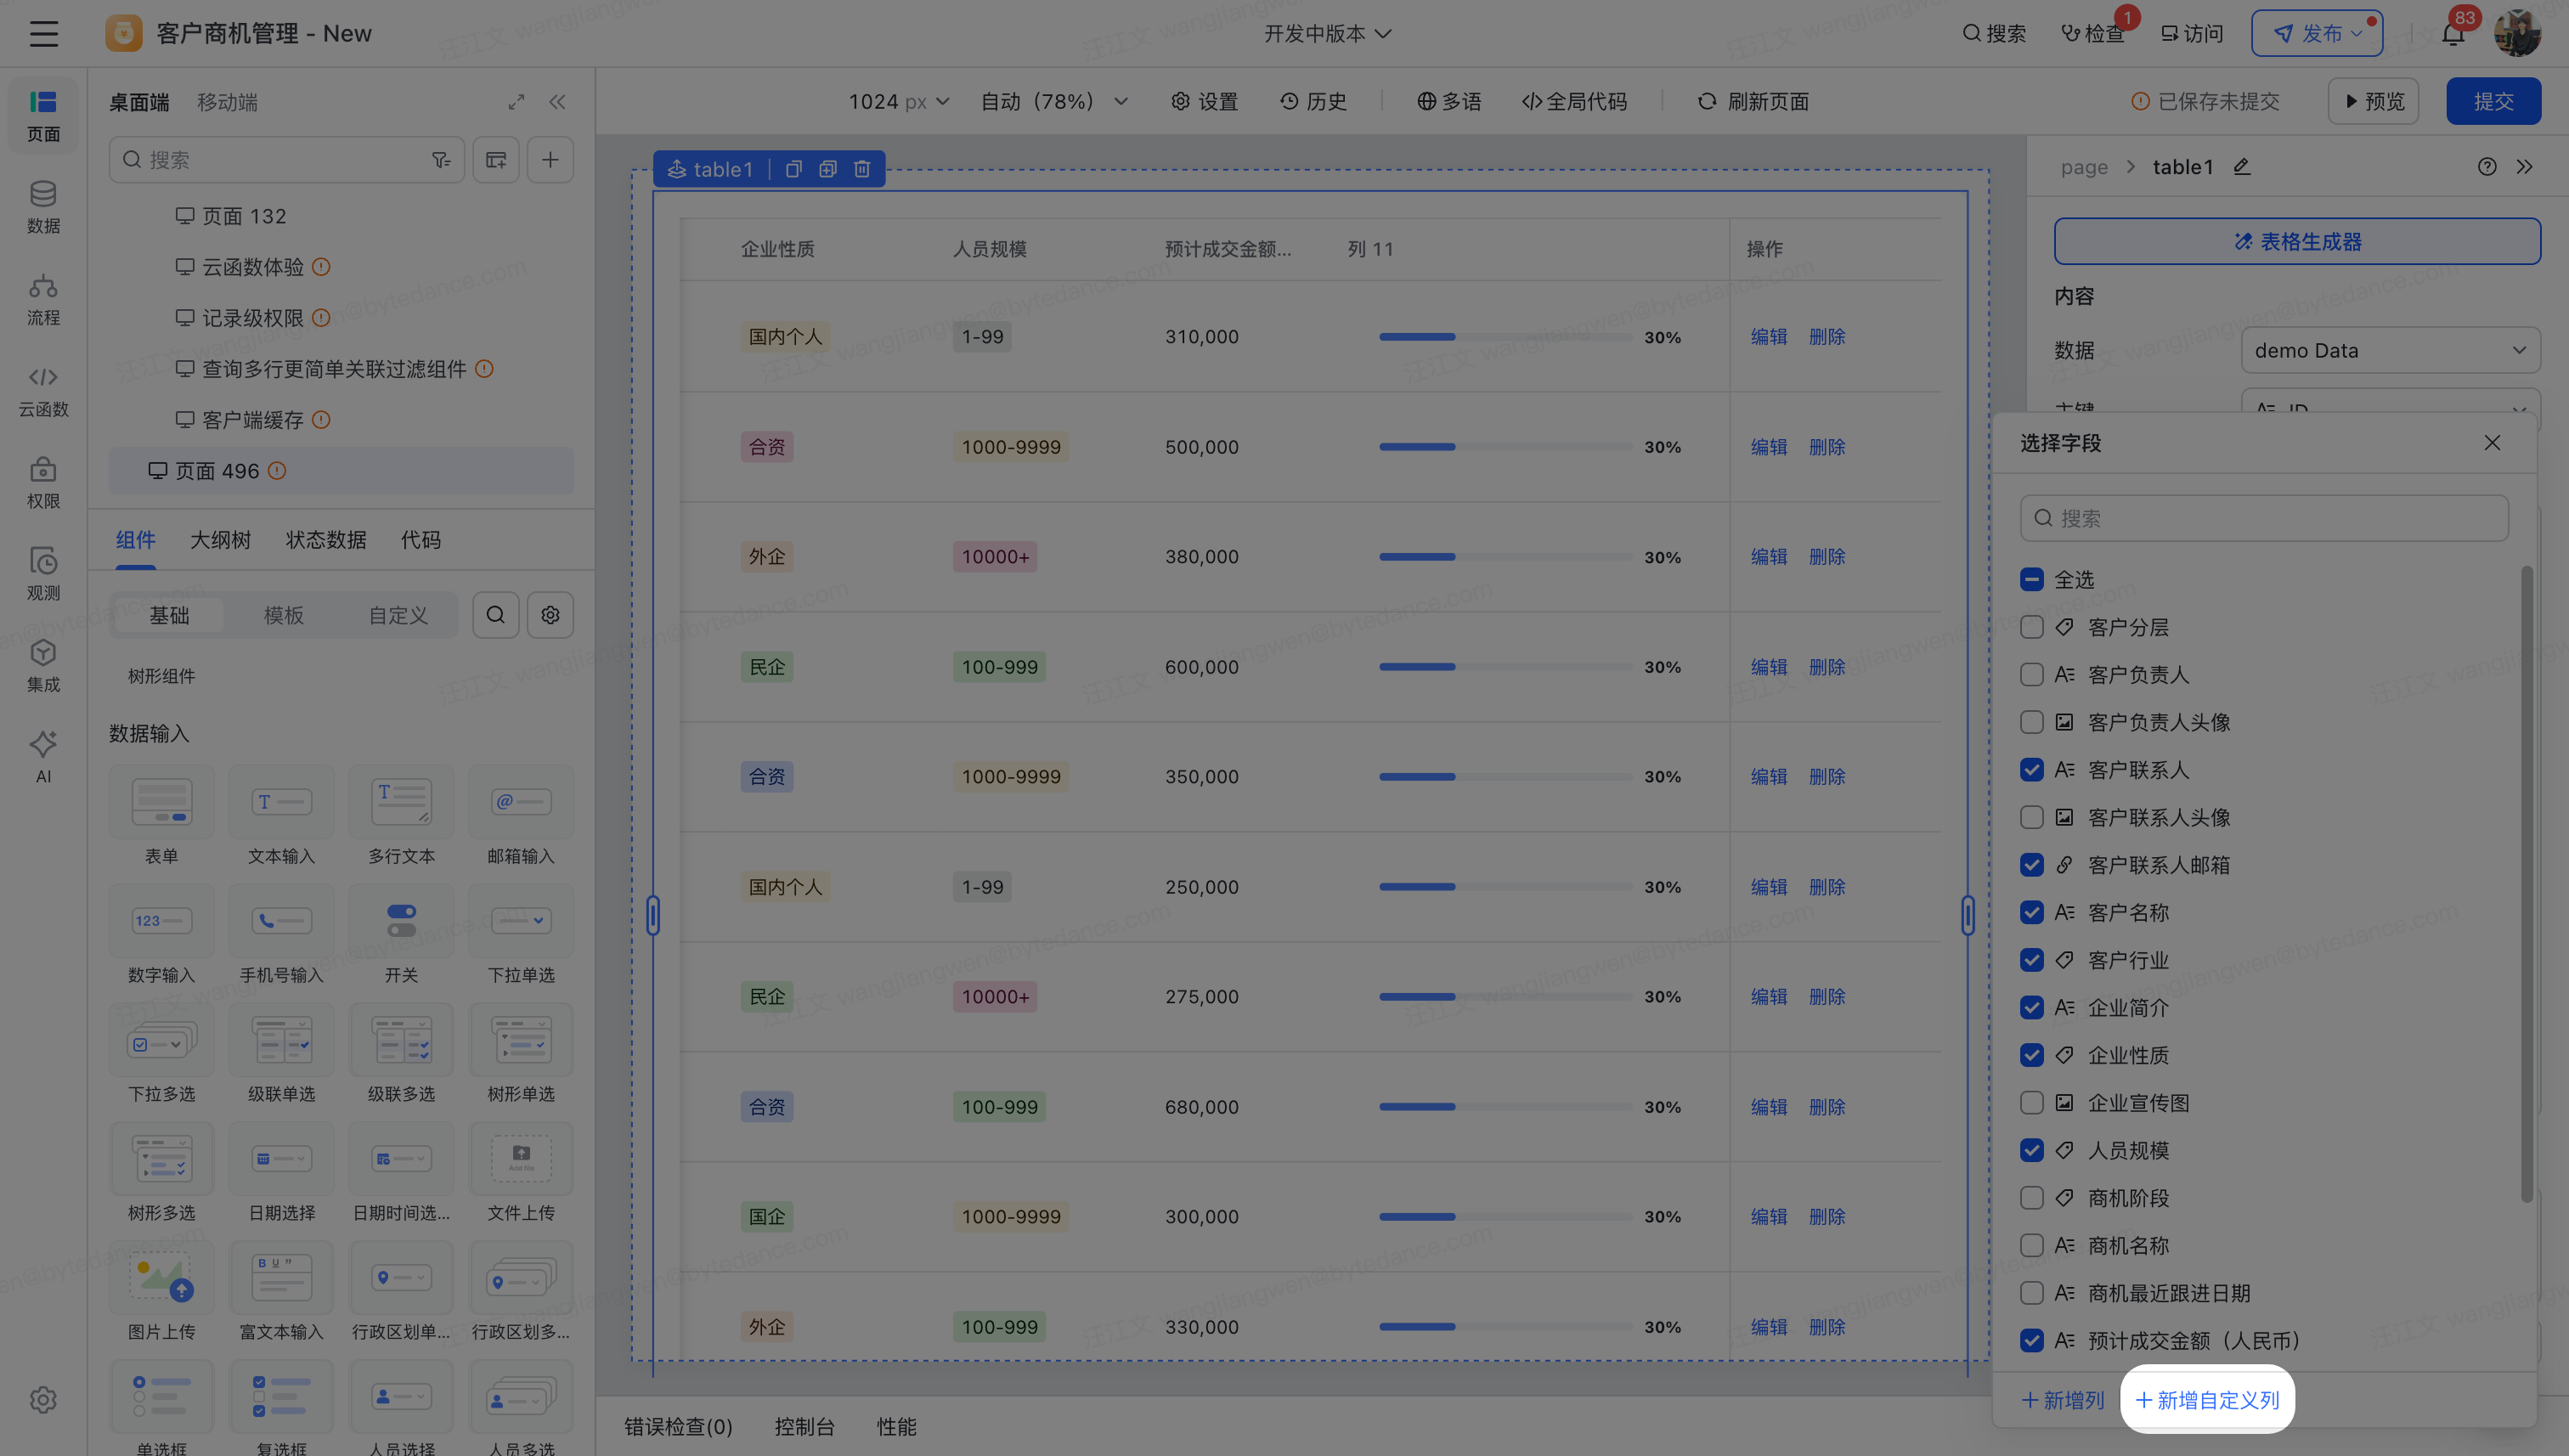
Task: Collapse the left page panel with double-chevron
Action: coord(557,102)
